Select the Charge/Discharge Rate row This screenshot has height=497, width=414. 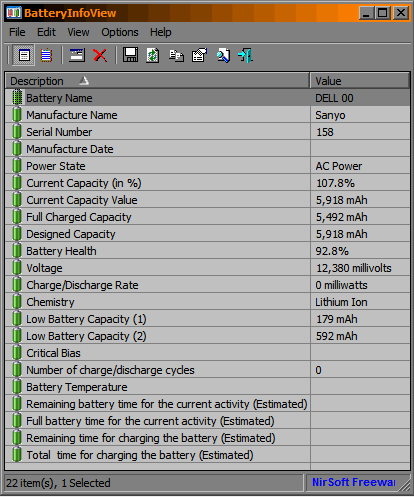tap(207, 285)
